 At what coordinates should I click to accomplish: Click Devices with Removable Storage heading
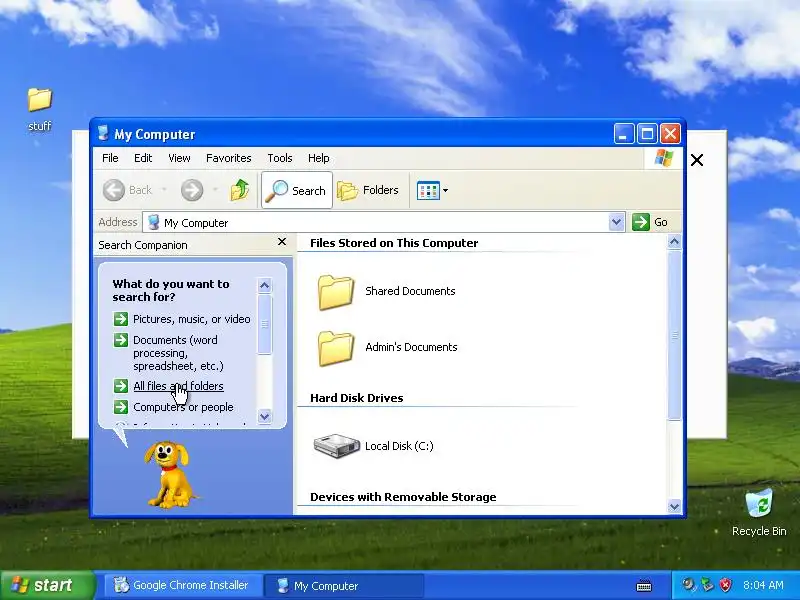click(x=403, y=497)
